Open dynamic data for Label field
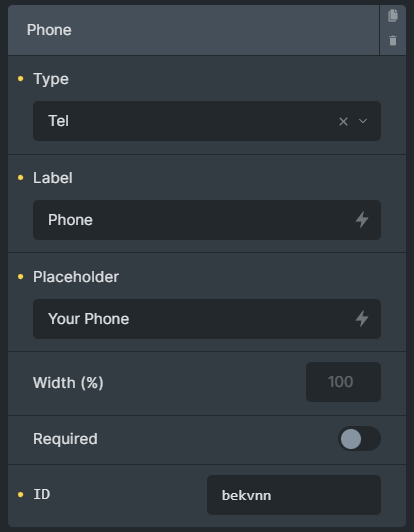 (x=362, y=220)
